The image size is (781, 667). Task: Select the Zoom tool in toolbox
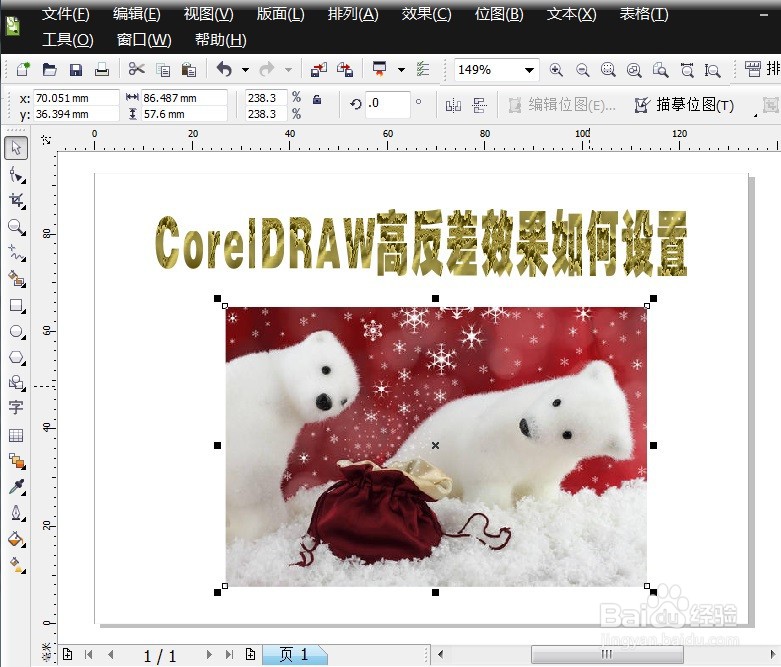pos(16,227)
